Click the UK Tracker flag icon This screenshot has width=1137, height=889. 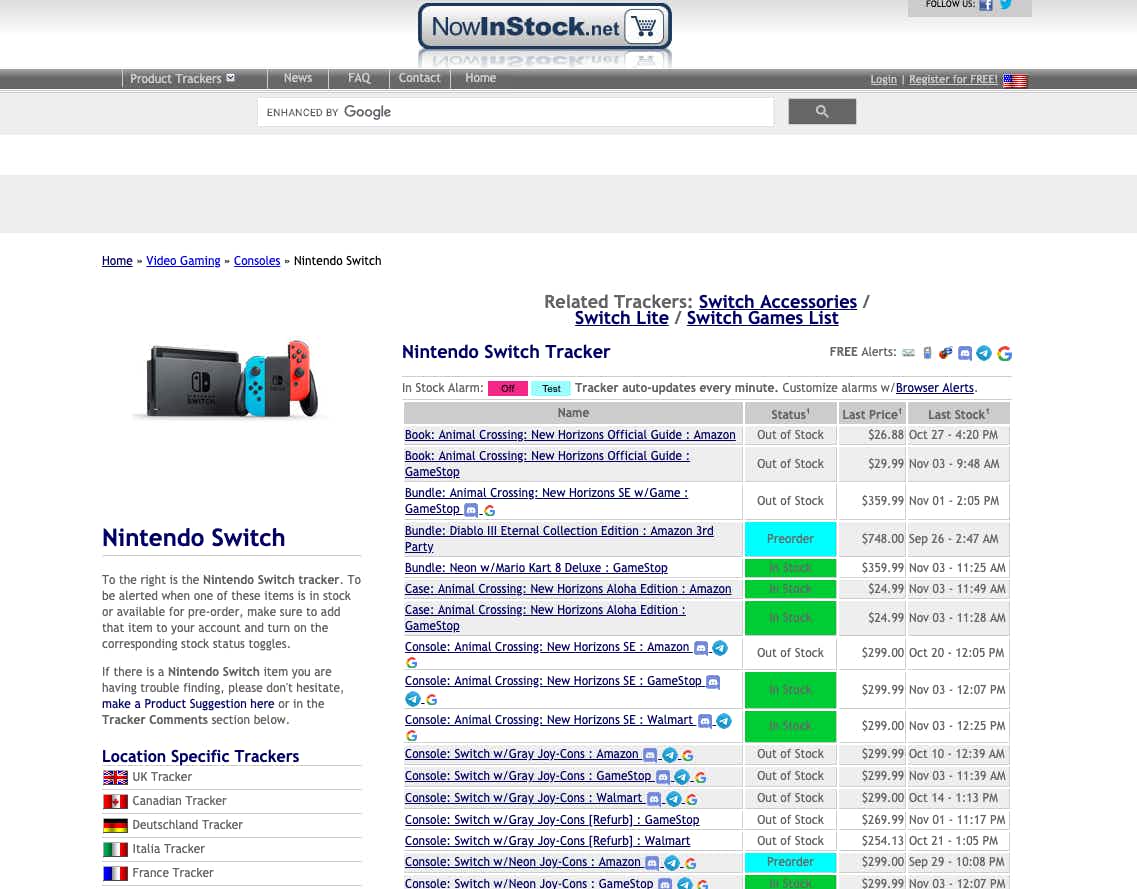(116, 777)
